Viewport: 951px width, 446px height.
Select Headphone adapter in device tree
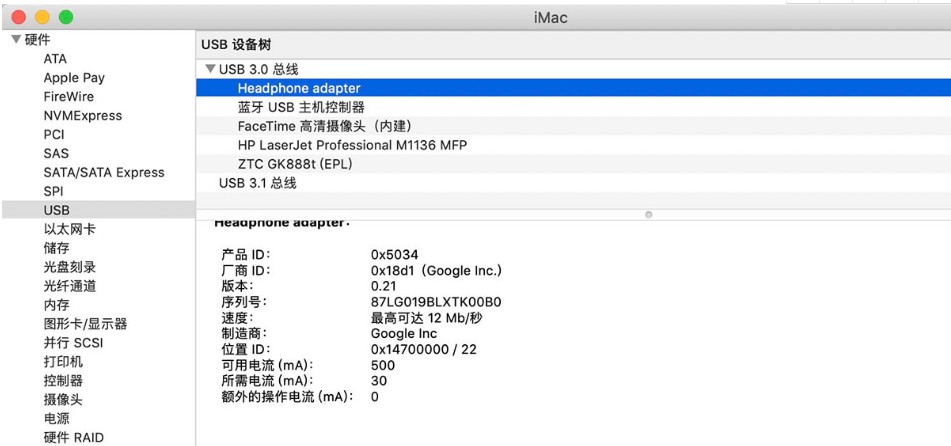[x=299, y=89]
